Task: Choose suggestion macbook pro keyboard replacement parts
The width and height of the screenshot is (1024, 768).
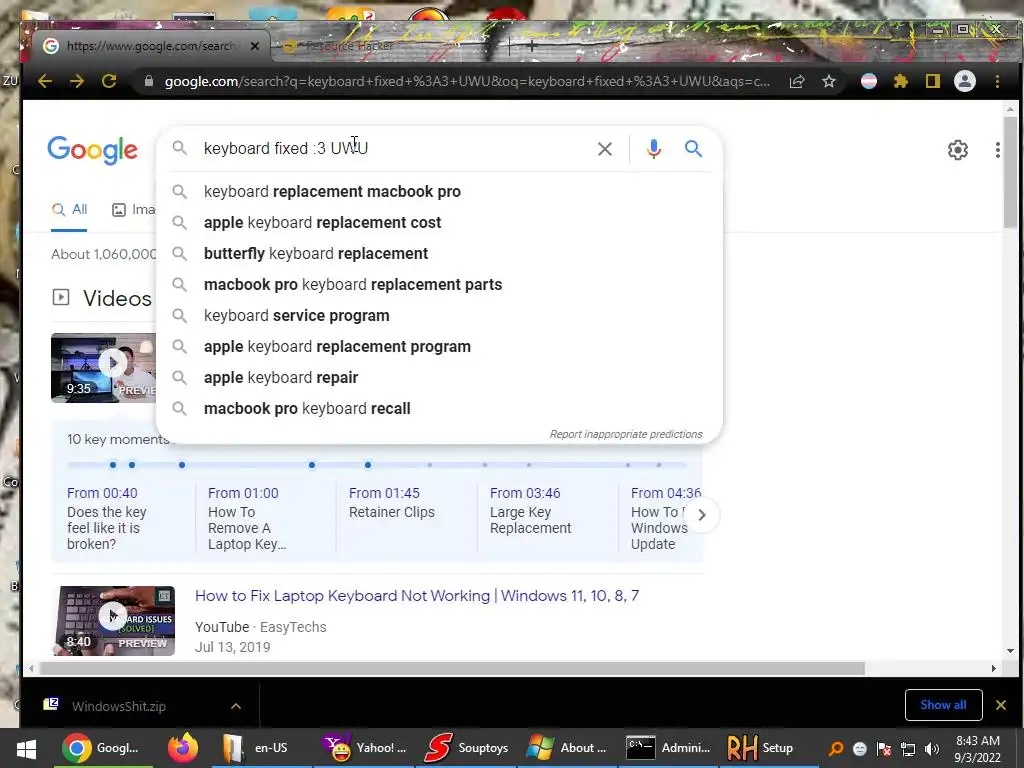Action: click(439, 285)
